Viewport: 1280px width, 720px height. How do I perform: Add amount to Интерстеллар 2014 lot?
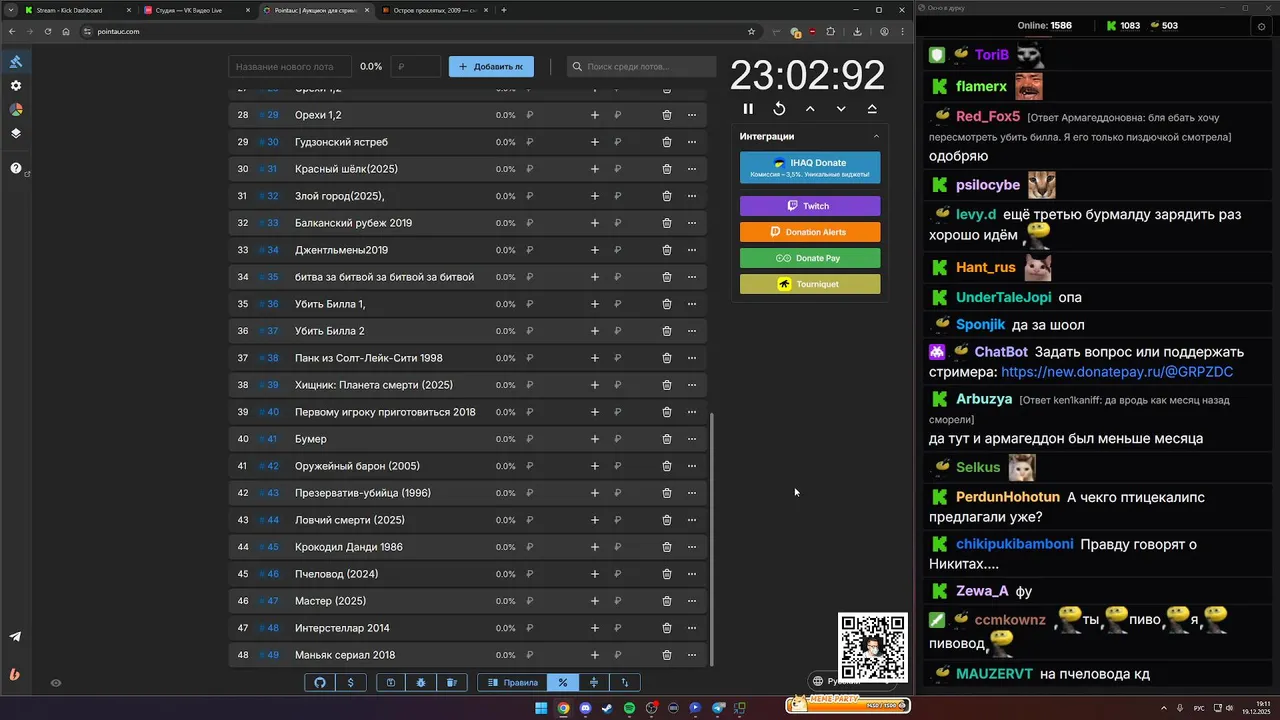(x=595, y=628)
